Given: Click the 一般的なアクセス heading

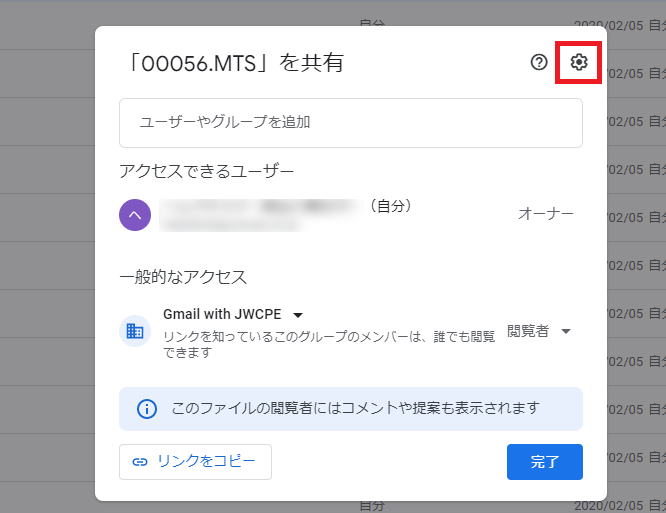Looking at the screenshot, I should 183,277.
